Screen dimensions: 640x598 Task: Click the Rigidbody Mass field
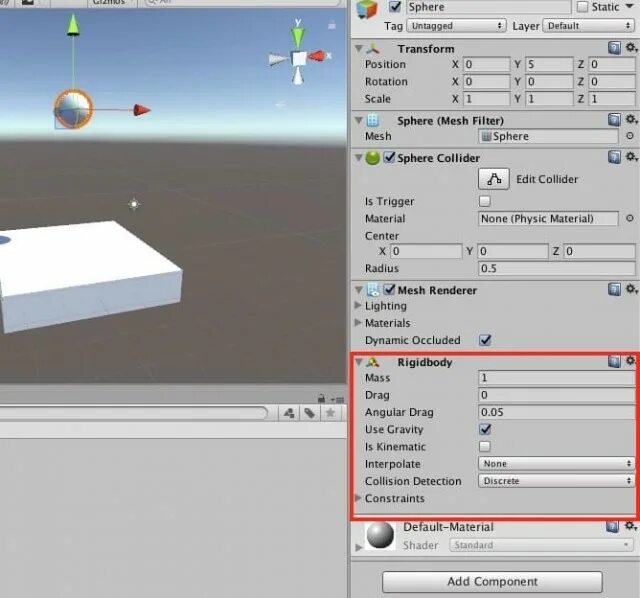point(556,378)
